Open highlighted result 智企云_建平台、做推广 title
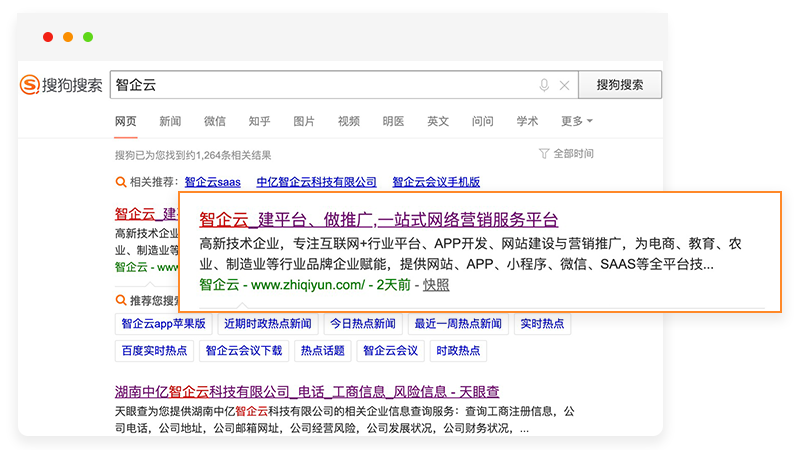 point(379,220)
